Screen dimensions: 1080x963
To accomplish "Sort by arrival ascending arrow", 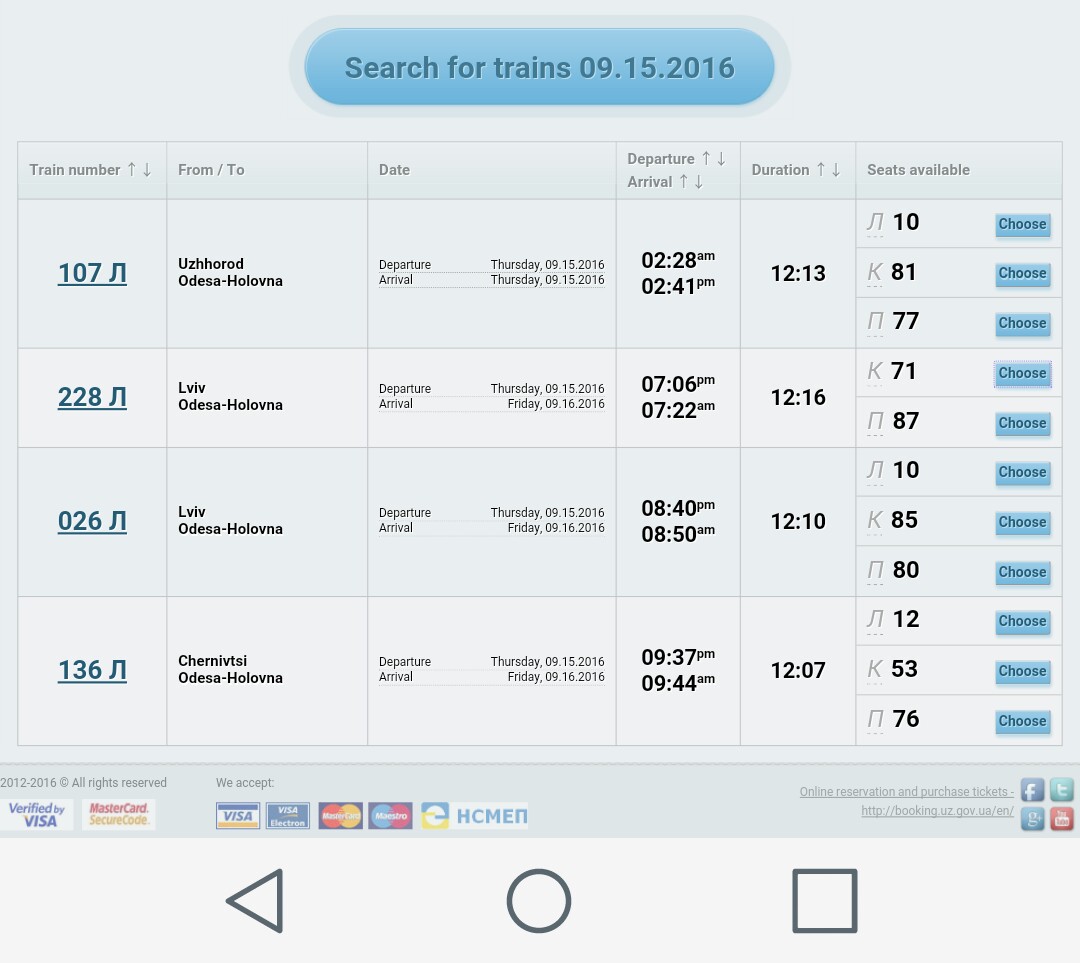I will pos(683,181).
